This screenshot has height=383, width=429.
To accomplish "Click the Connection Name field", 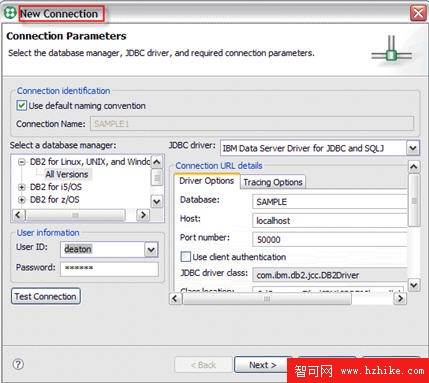I will point(252,124).
